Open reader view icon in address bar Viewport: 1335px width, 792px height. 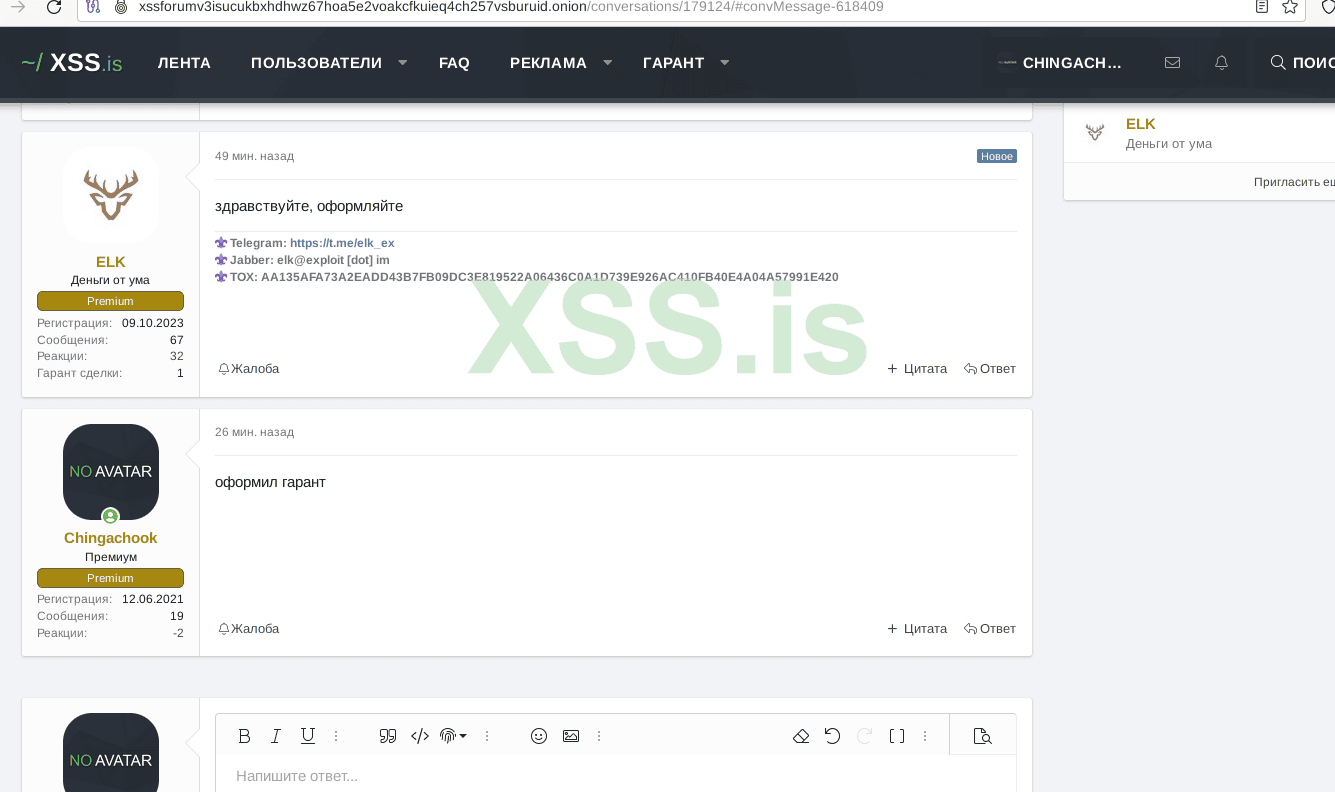tap(1262, 7)
